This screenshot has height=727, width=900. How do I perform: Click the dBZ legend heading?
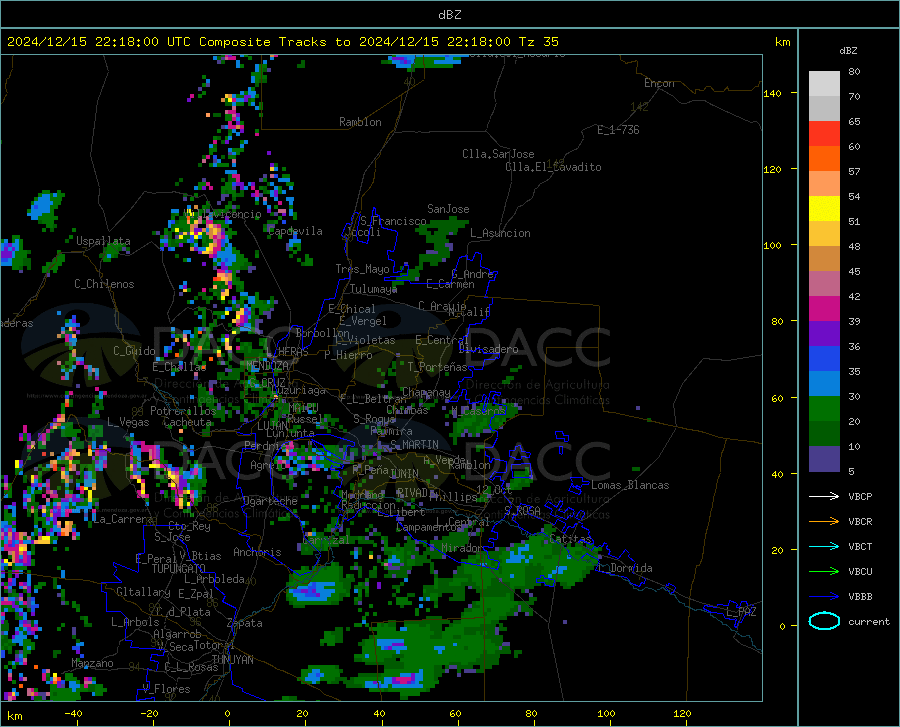pyautogui.click(x=848, y=50)
